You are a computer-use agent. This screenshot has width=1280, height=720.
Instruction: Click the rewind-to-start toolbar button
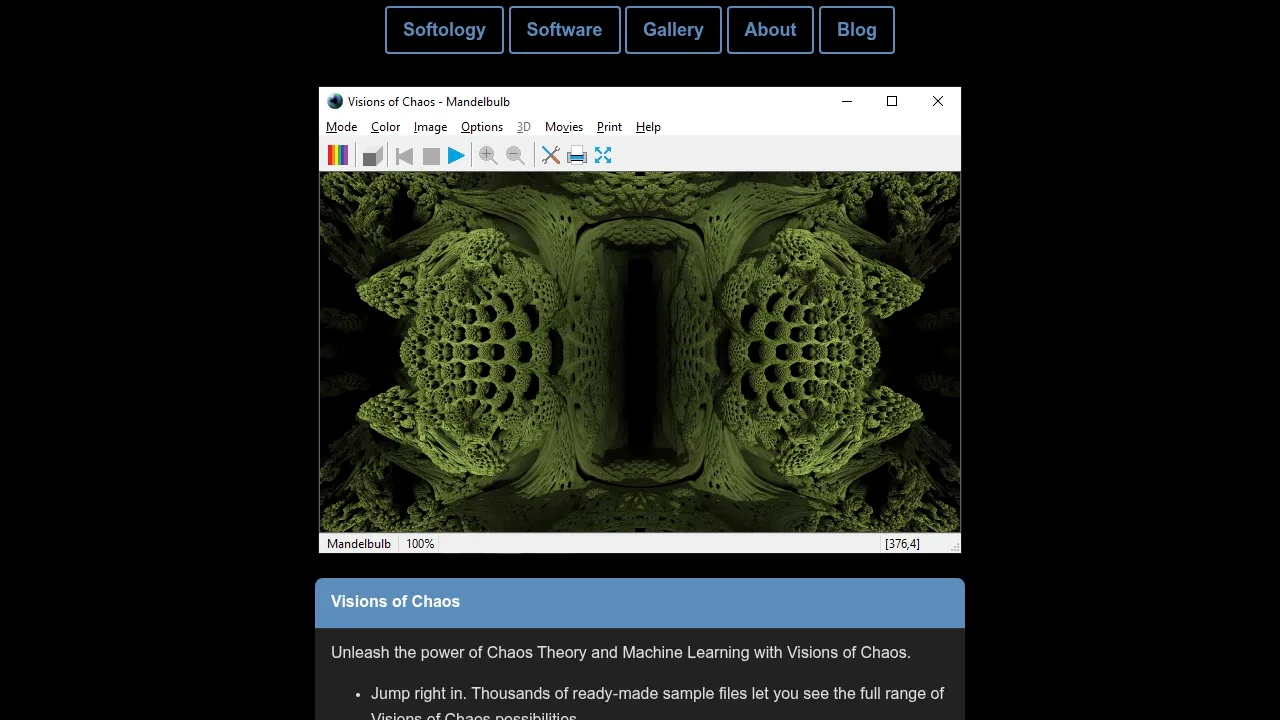404,155
